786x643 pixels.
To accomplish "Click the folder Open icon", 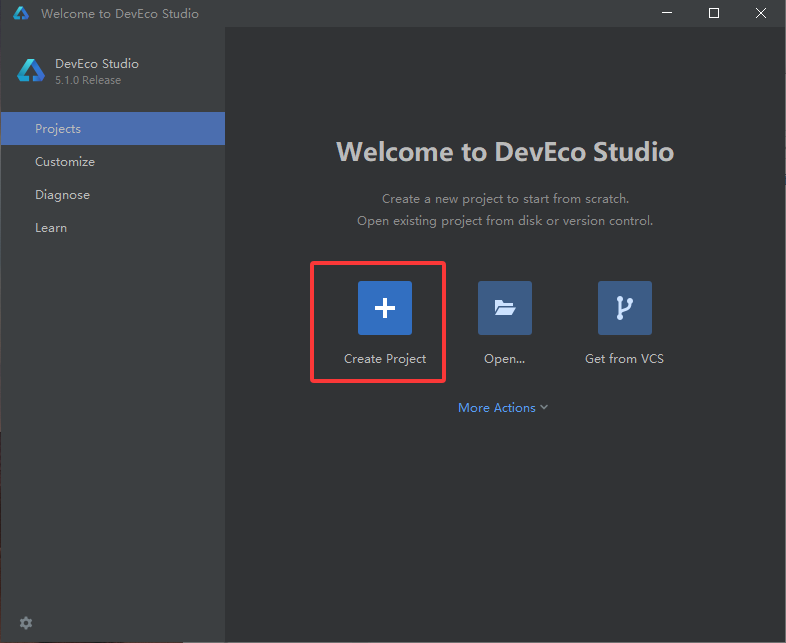I will tap(504, 308).
